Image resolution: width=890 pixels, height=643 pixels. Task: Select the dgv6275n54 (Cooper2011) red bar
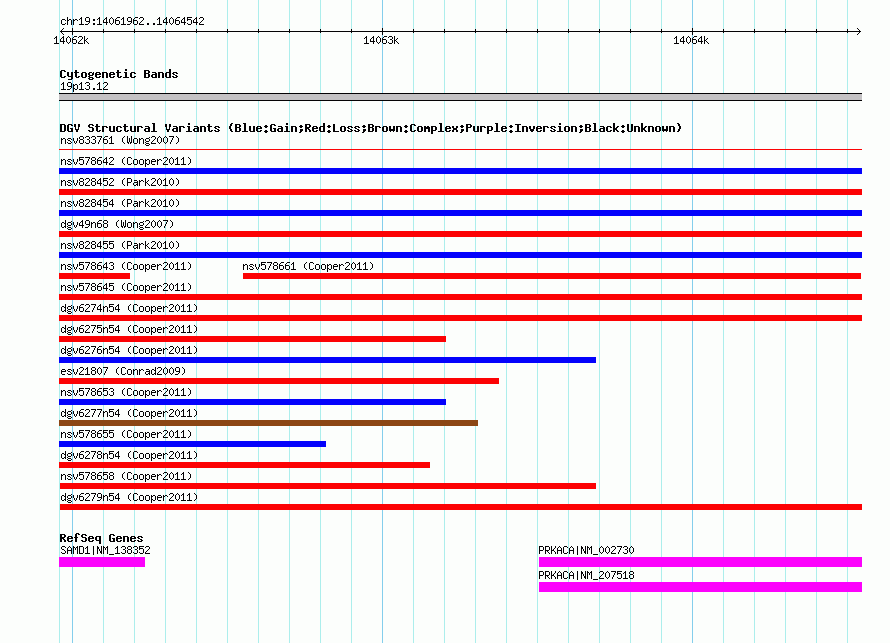253,339
